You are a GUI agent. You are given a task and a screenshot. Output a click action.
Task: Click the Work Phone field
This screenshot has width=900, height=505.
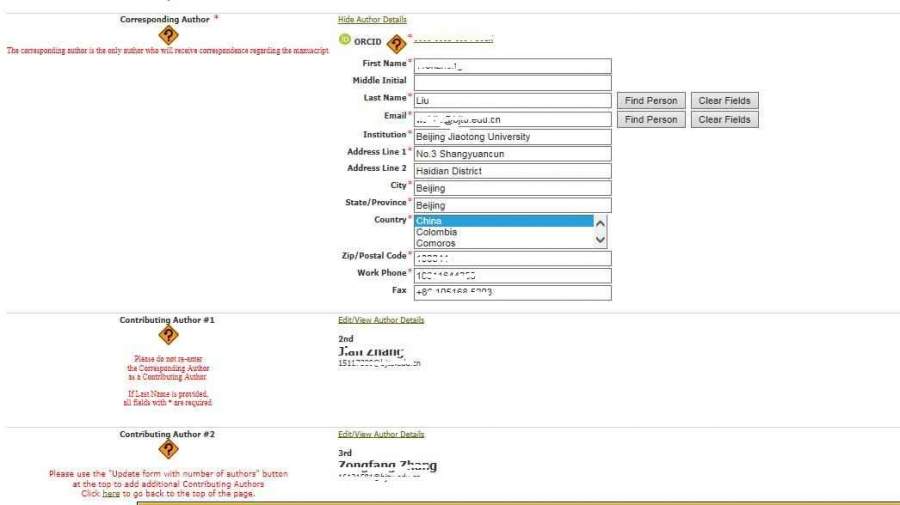point(513,275)
